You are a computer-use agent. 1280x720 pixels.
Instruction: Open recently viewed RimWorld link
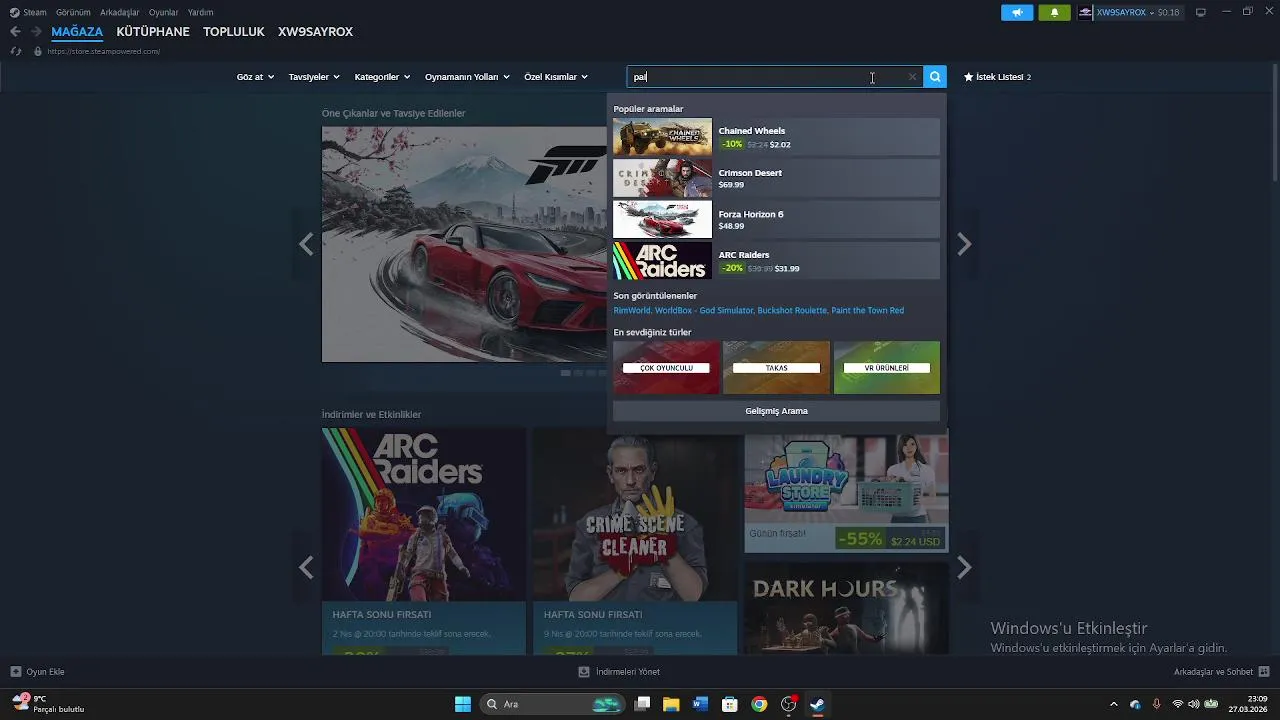click(x=632, y=311)
